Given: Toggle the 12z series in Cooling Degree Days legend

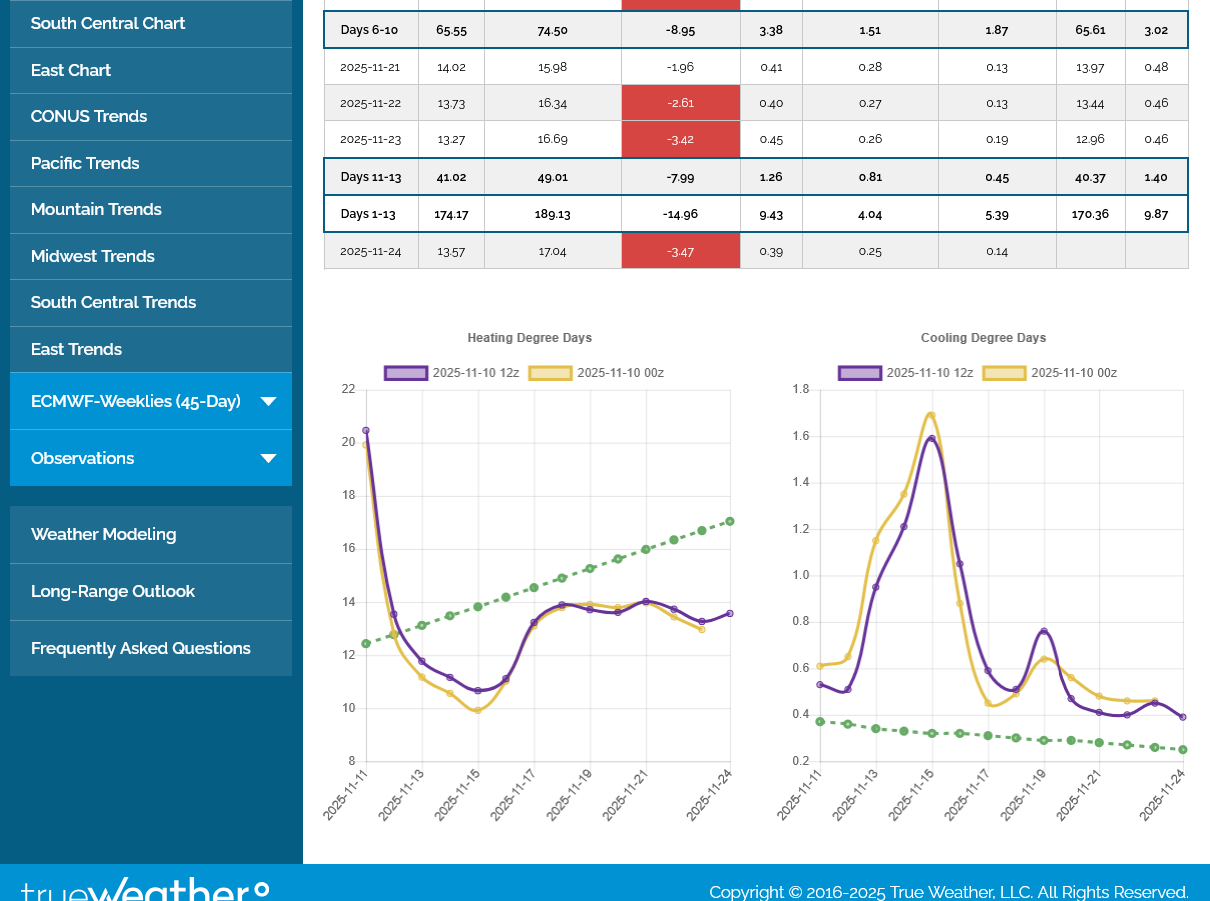Looking at the screenshot, I should pyautogui.click(x=906, y=373).
